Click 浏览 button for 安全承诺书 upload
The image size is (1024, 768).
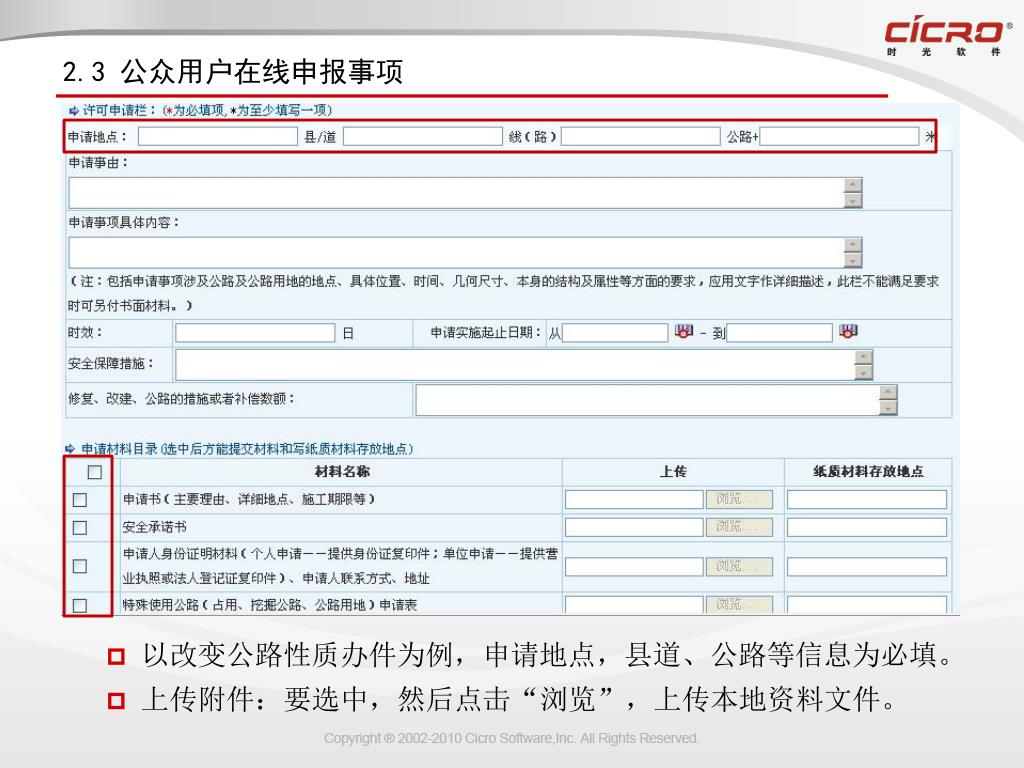(740, 527)
